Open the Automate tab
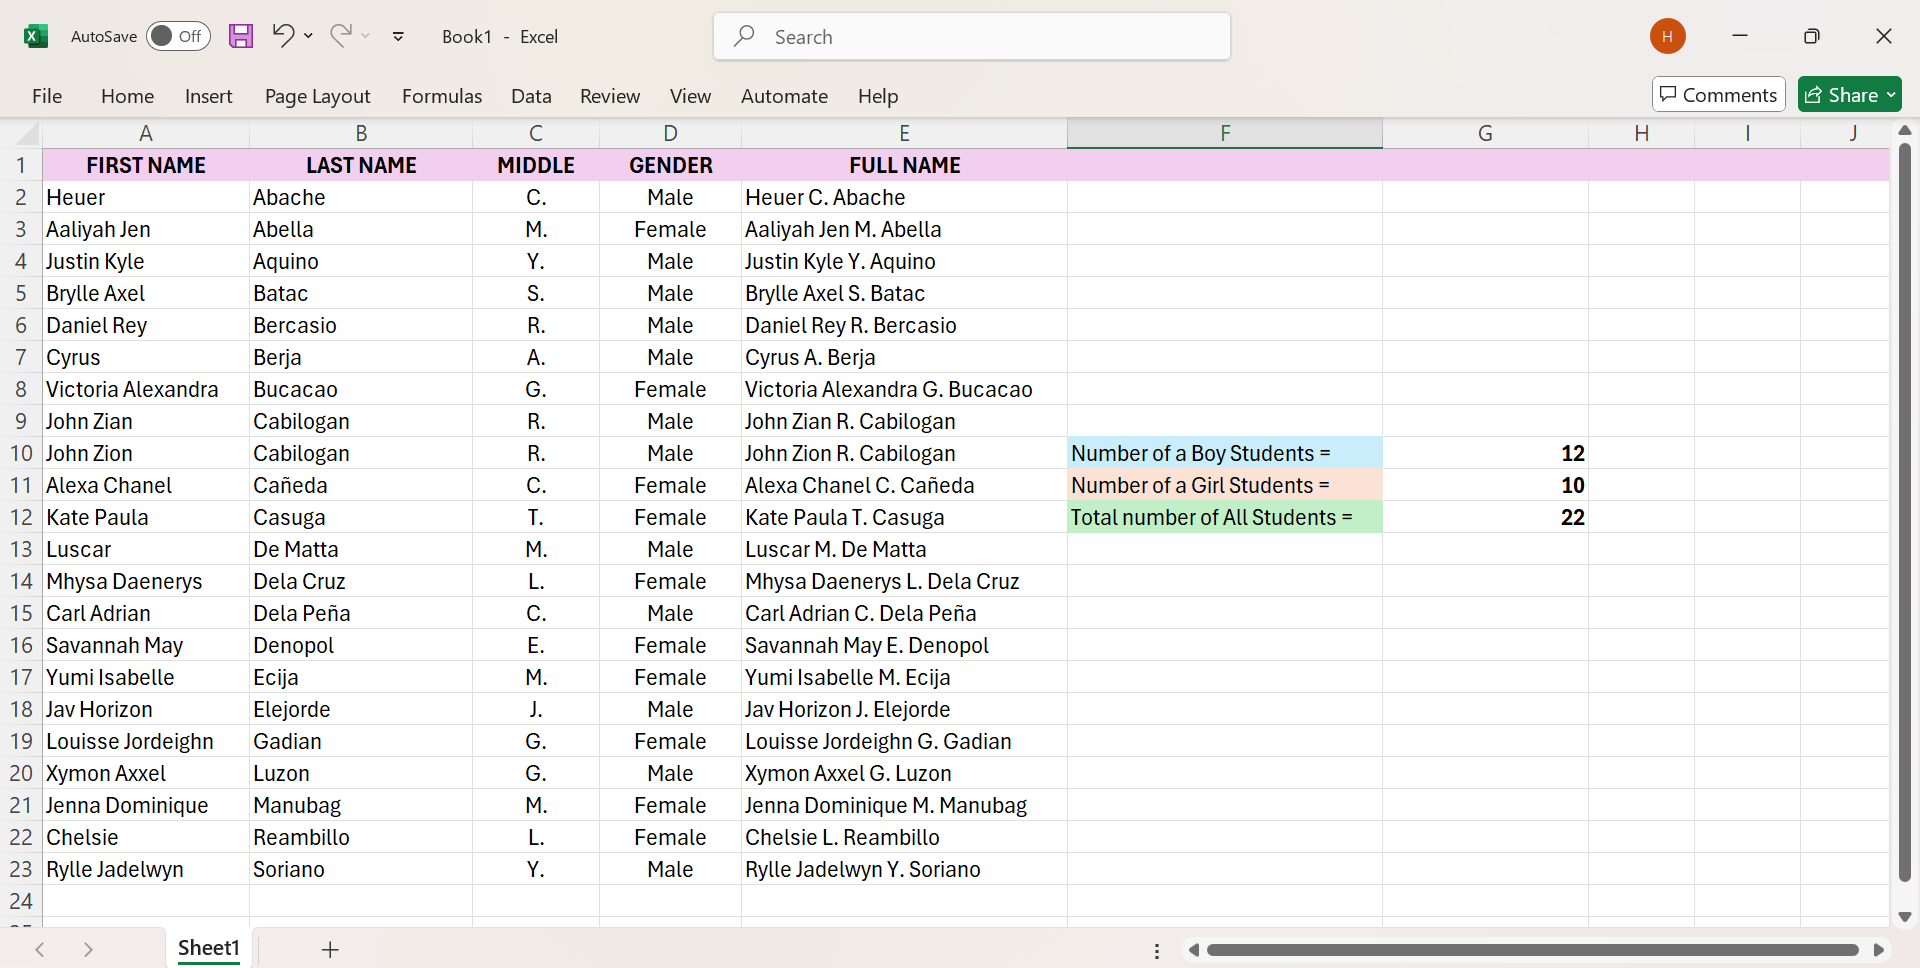 pos(784,96)
